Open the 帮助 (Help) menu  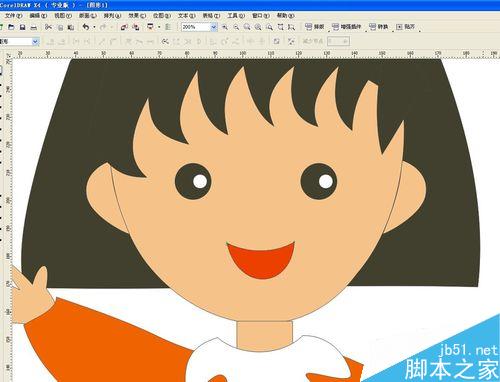pos(285,16)
